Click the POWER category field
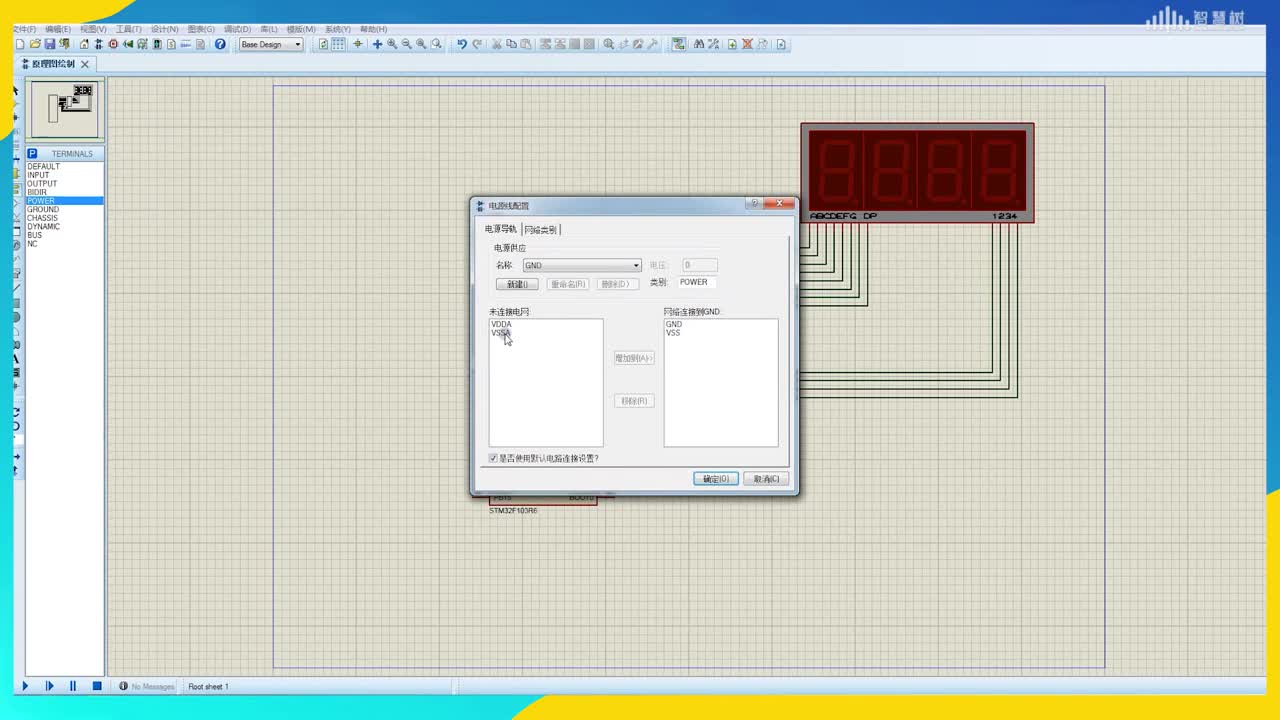Image resolution: width=1280 pixels, height=720 pixels. point(697,282)
